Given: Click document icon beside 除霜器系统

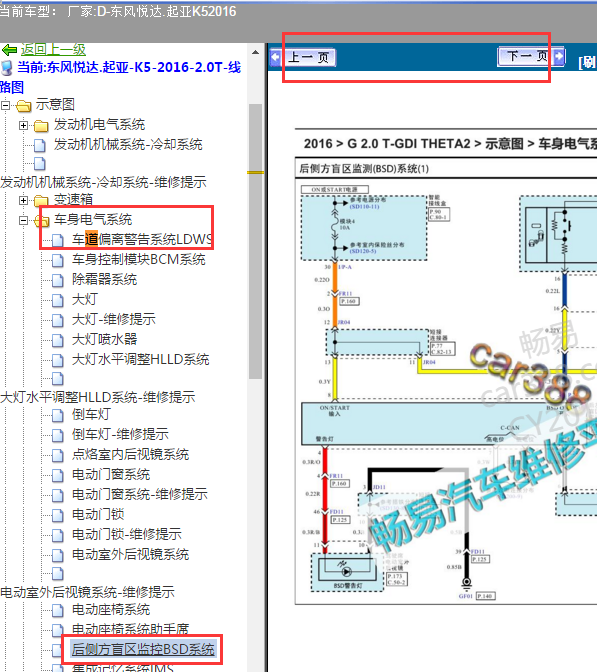Looking at the screenshot, I should click(x=58, y=280).
